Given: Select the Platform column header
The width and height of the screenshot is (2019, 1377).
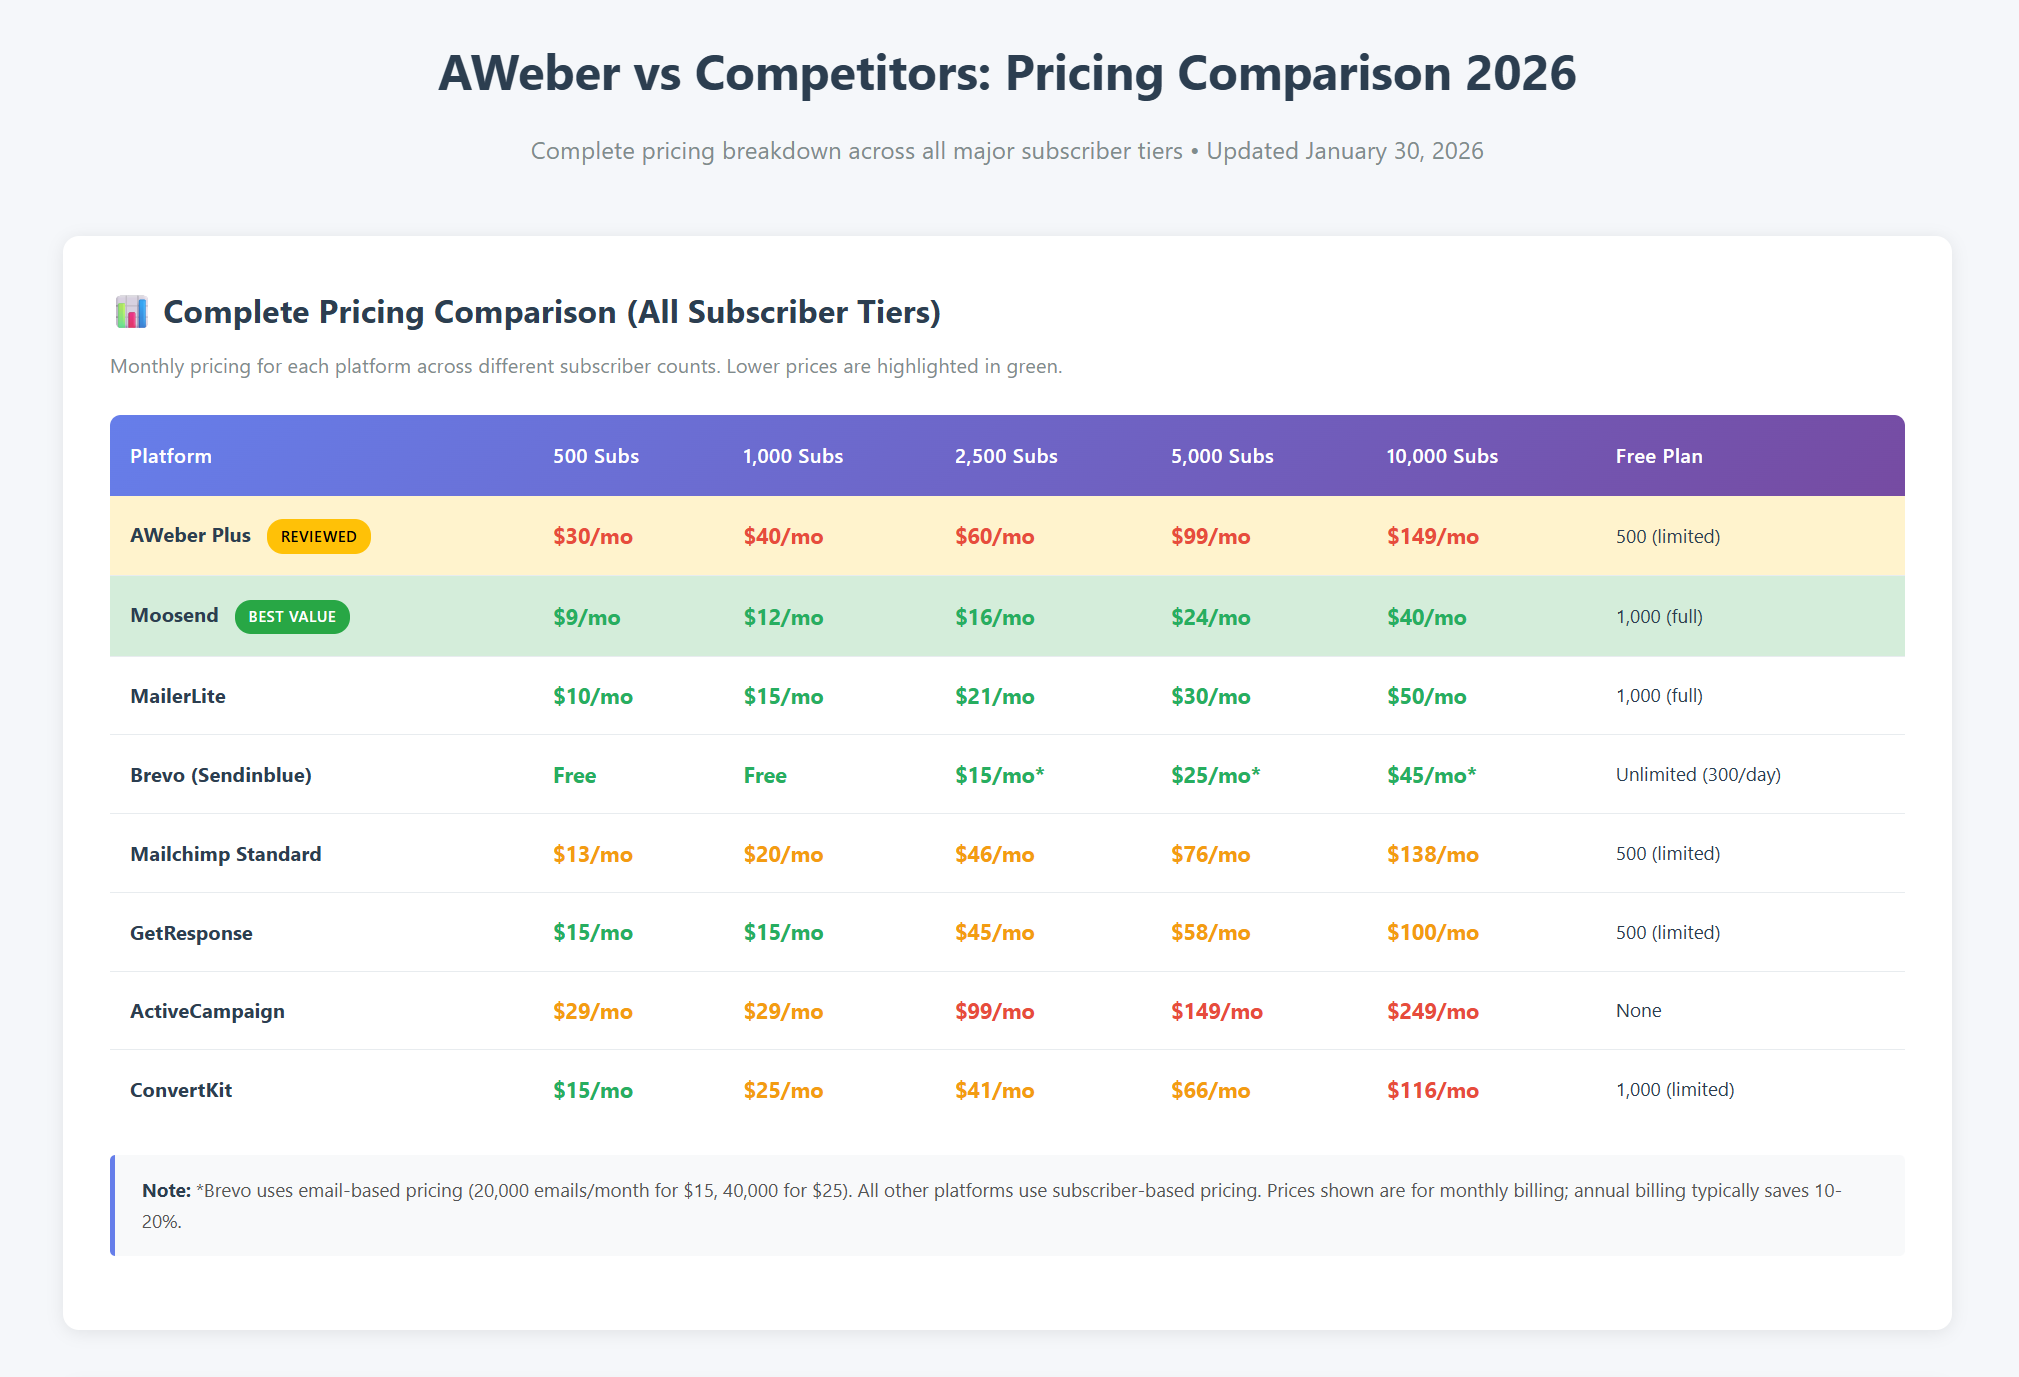Looking at the screenshot, I should pyautogui.click(x=171, y=456).
